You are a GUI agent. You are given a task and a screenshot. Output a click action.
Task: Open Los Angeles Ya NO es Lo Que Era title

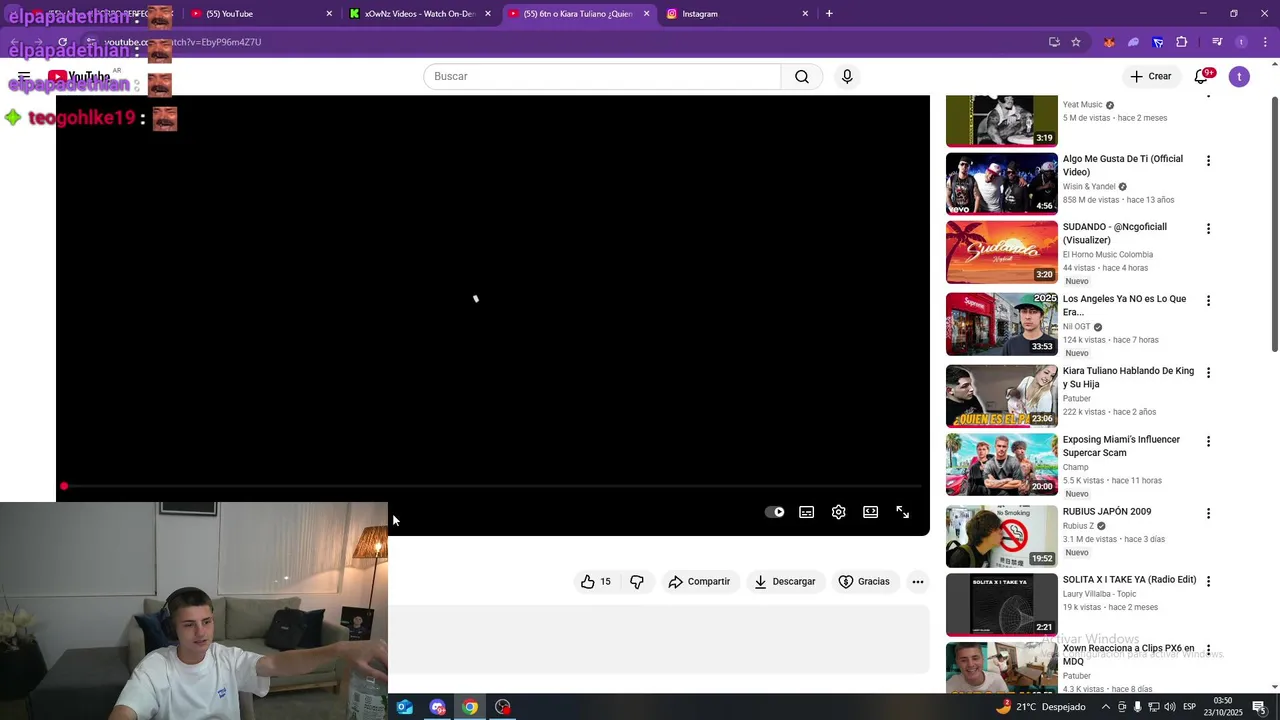(x=1124, y=305)
